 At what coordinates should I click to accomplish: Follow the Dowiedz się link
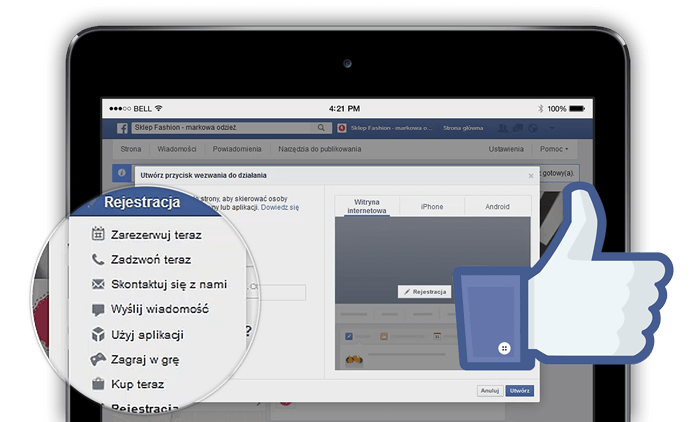[x=280, y=208]
